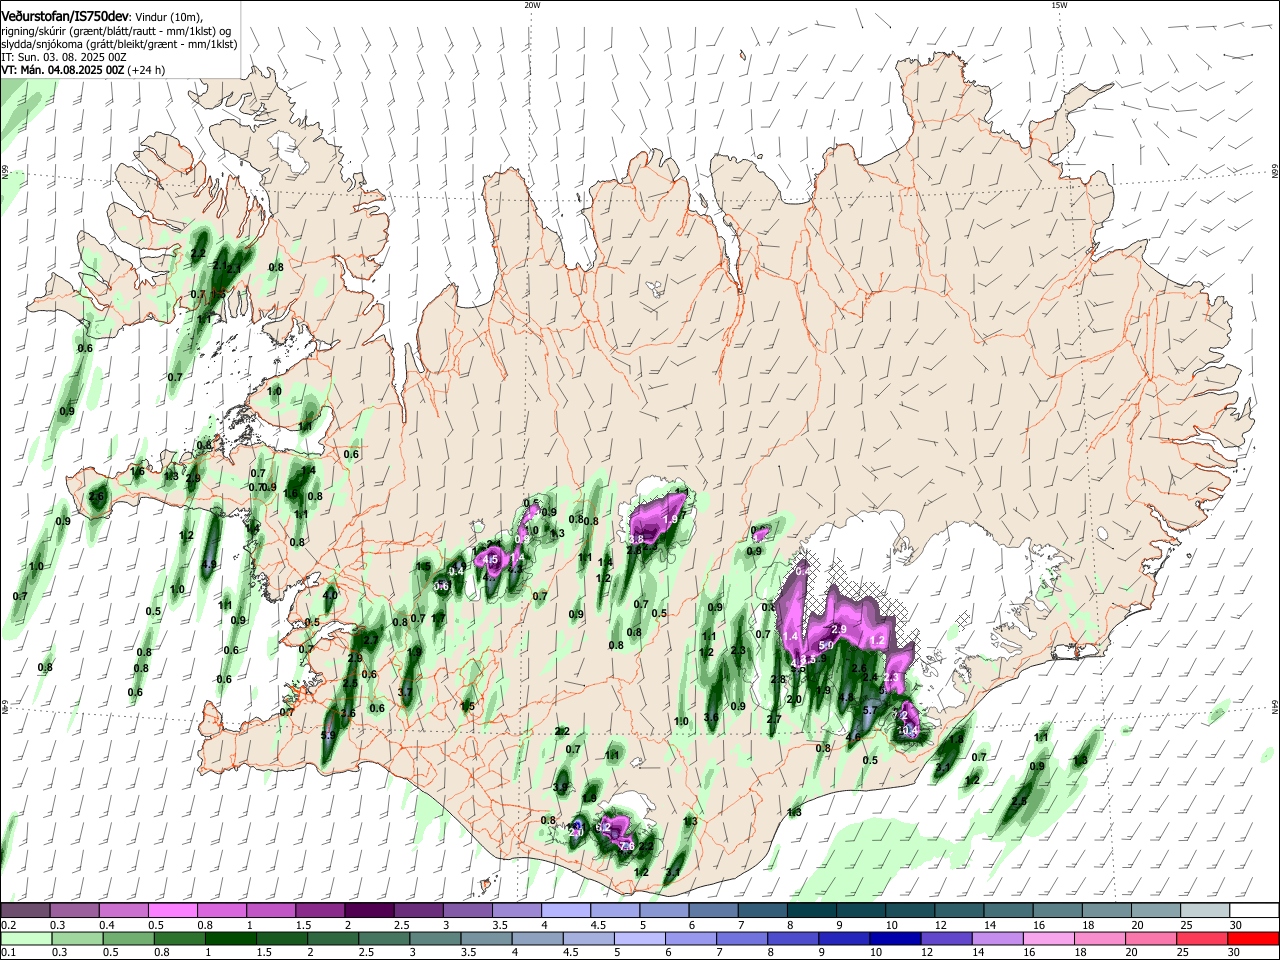Click the 0.2 label under the snow colour scale
Screen dimensions: 1280x960
click(8, 925)
